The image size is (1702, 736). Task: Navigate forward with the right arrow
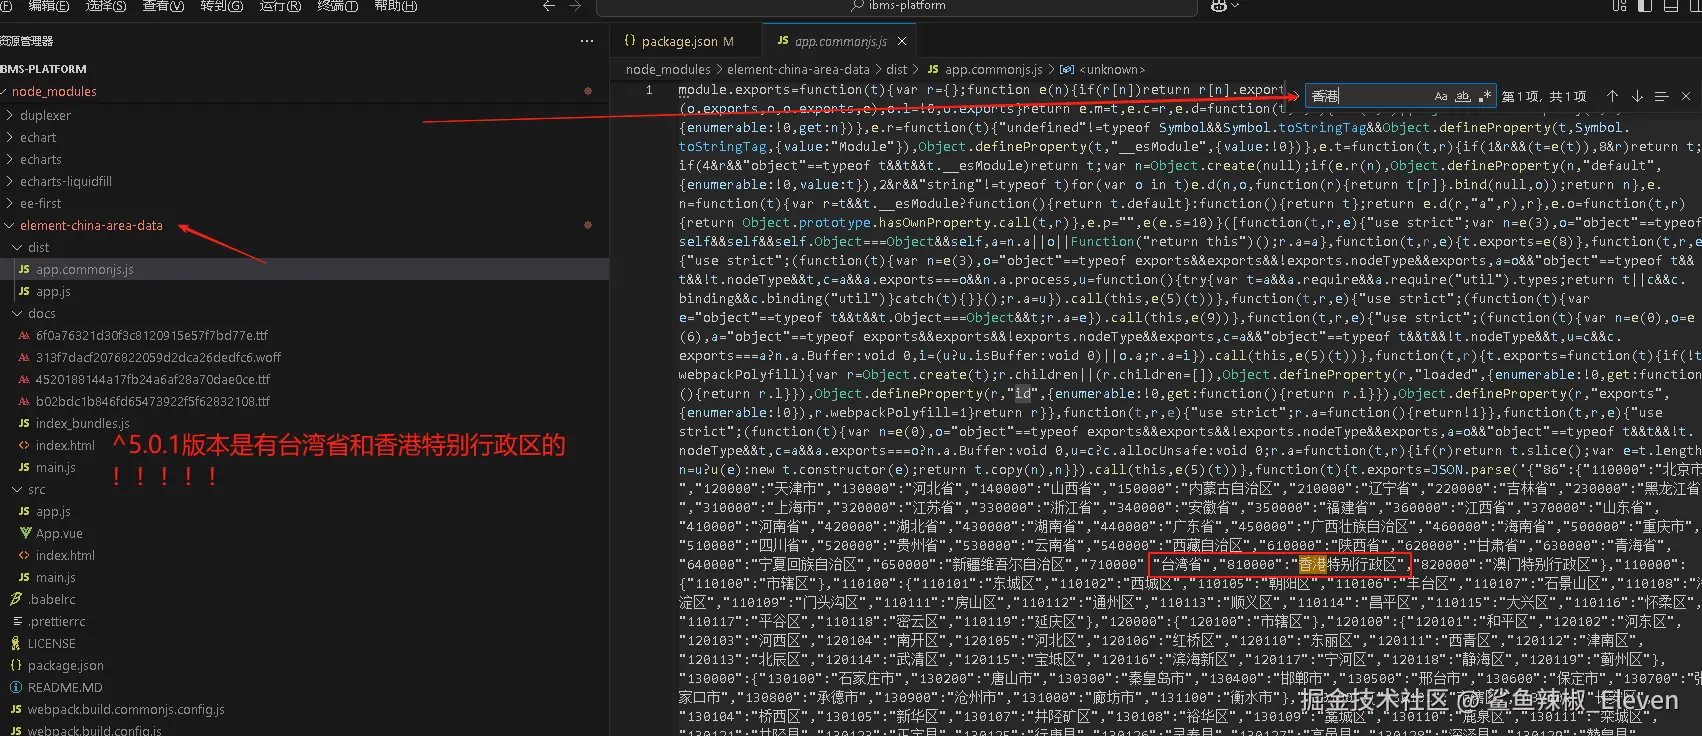(574, 6)
